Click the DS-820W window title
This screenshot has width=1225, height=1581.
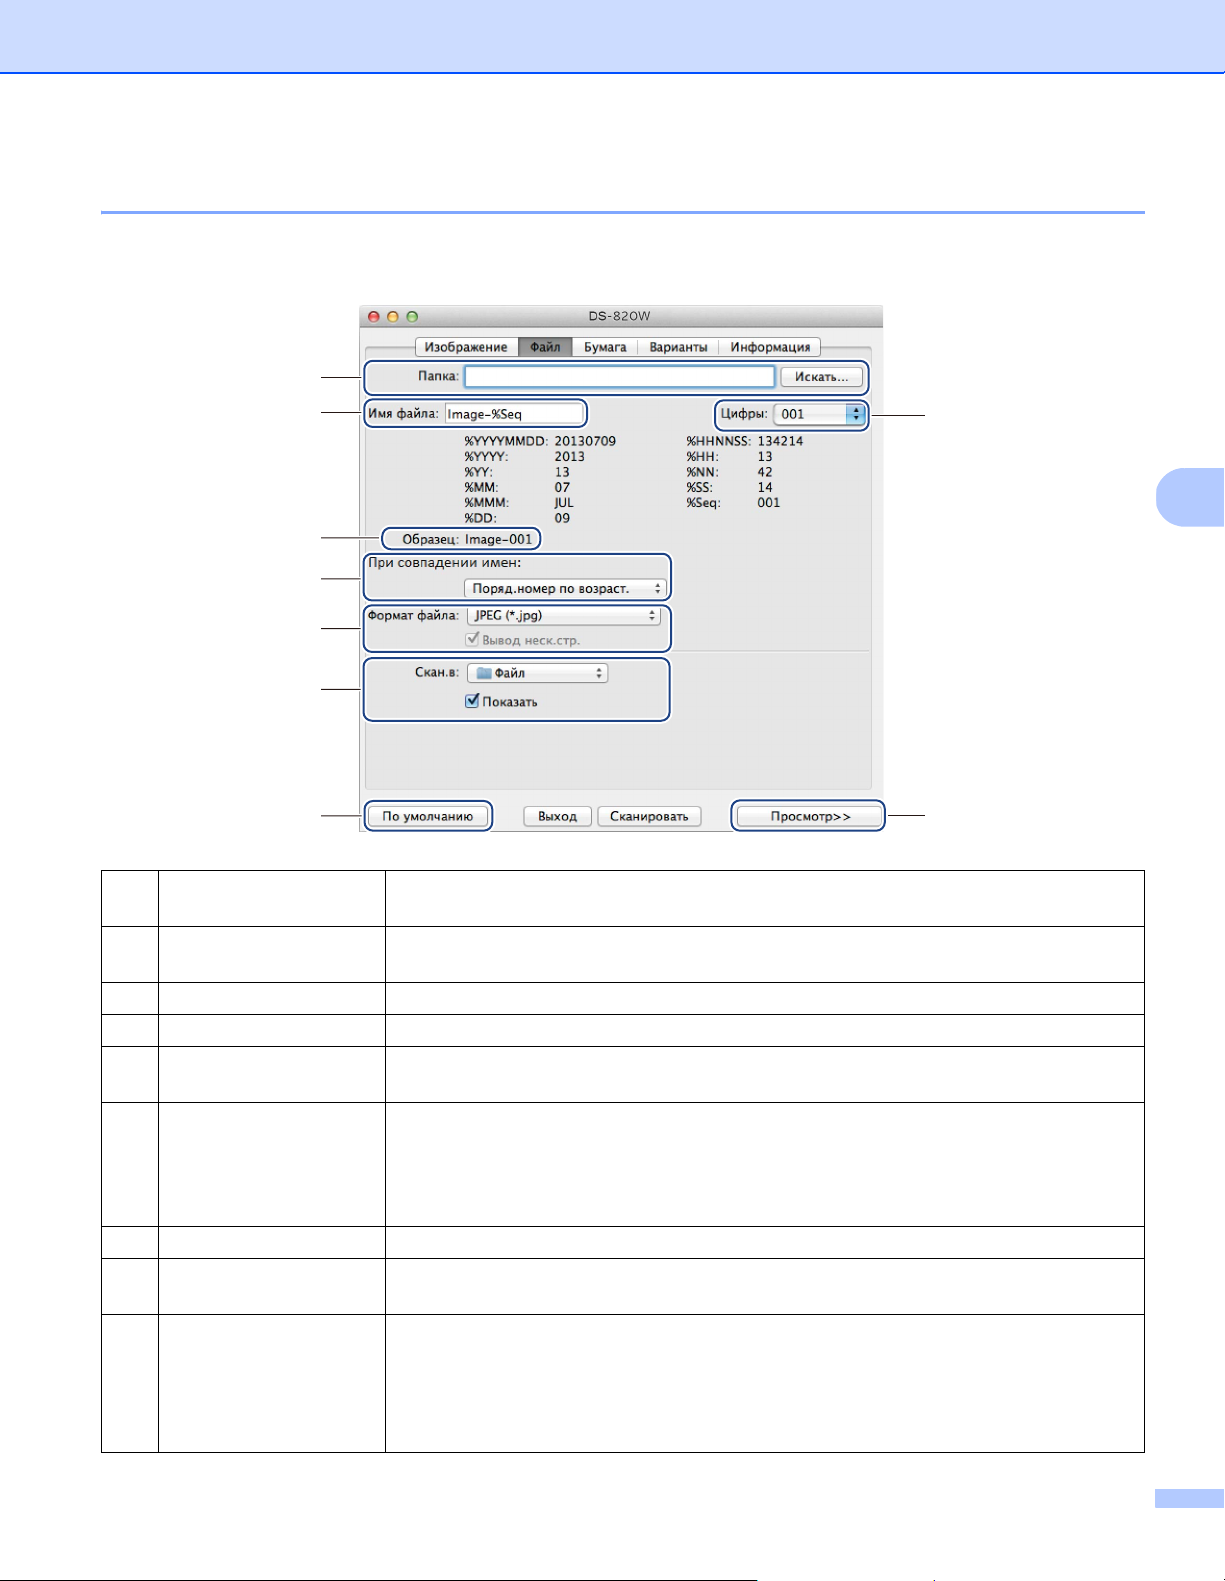coord(619,316)
